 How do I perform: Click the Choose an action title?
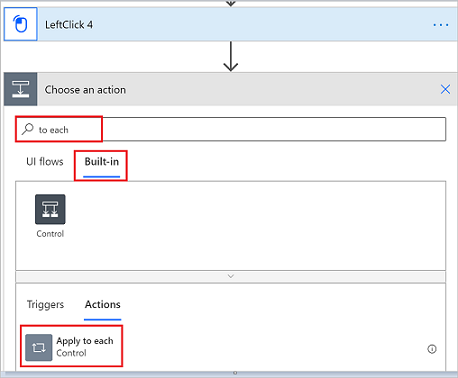coord(85,90)
